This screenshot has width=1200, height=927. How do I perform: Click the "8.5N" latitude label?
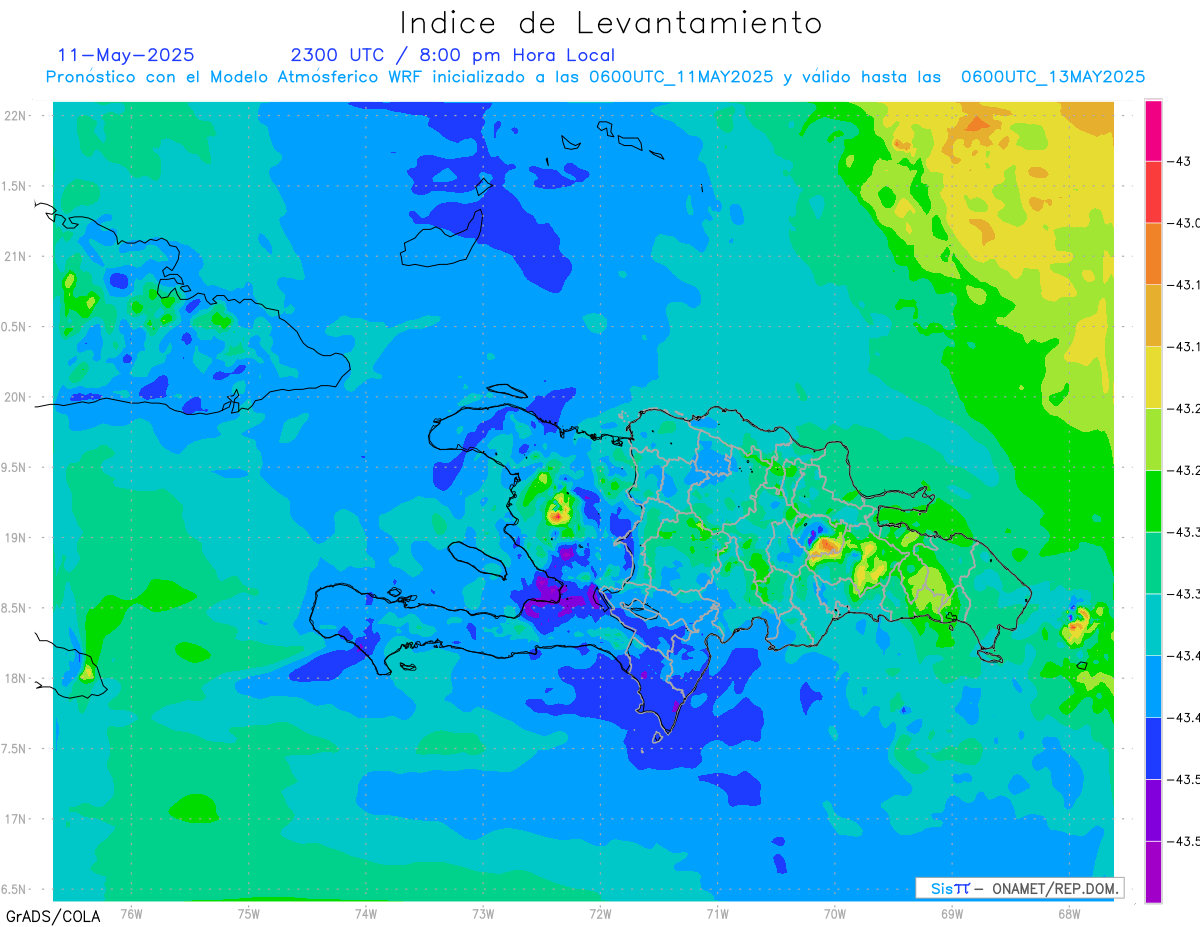coord(15,608)
